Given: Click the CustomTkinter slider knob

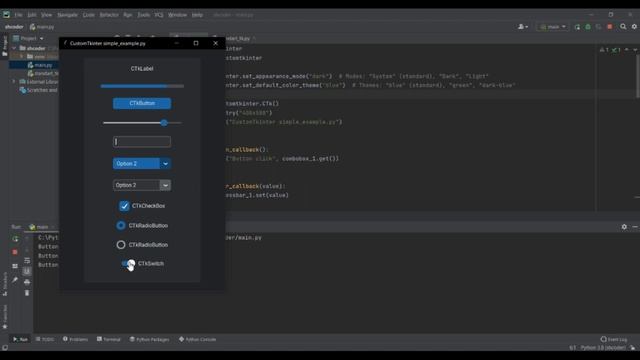Looking at the screenshot, I should tap(164, 122).
